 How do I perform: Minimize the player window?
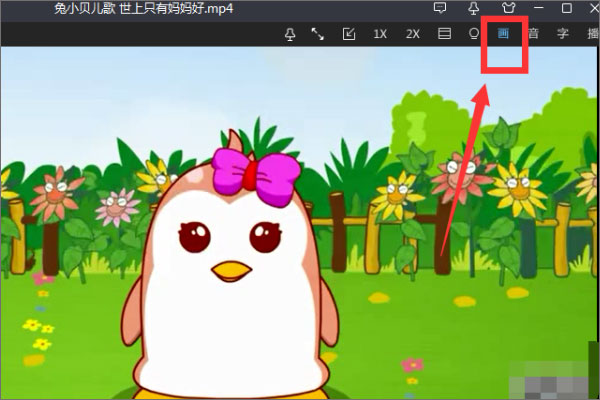tap(538, 8)
